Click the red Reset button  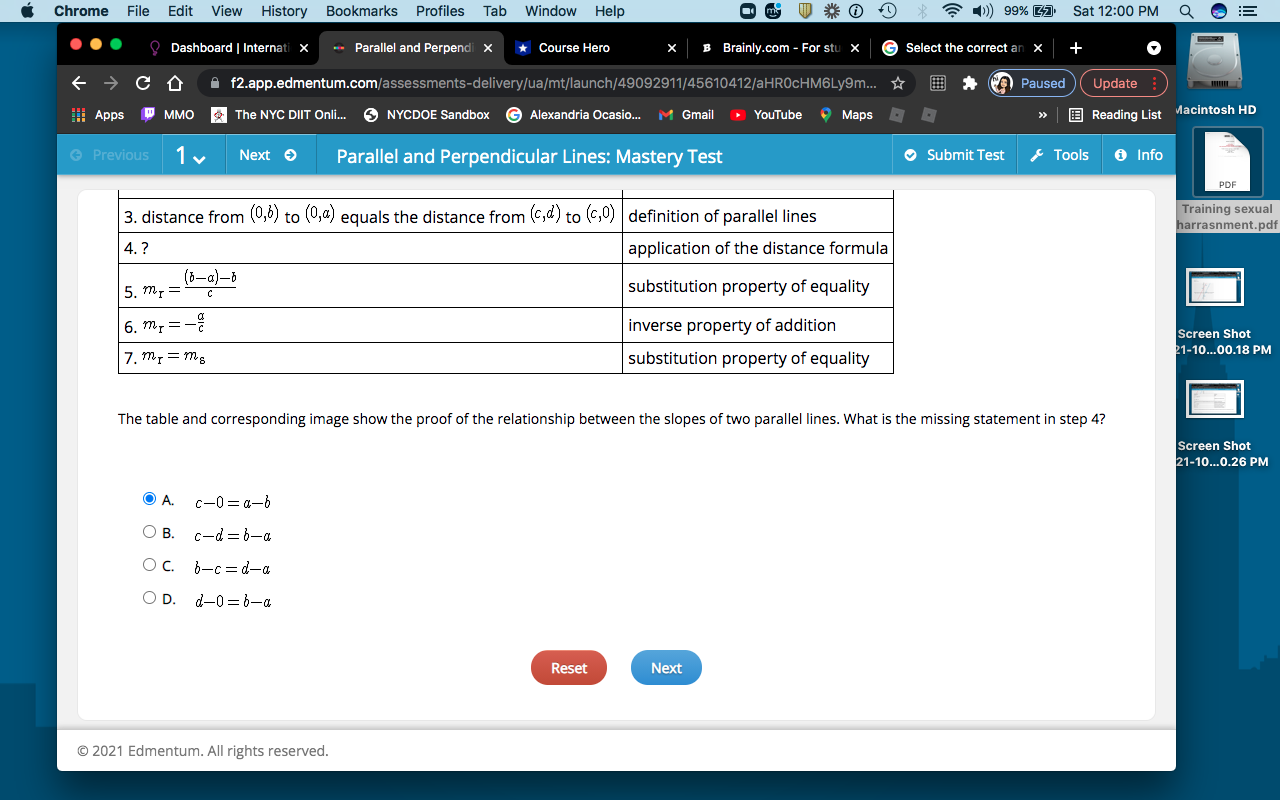(x=569, y=668)
